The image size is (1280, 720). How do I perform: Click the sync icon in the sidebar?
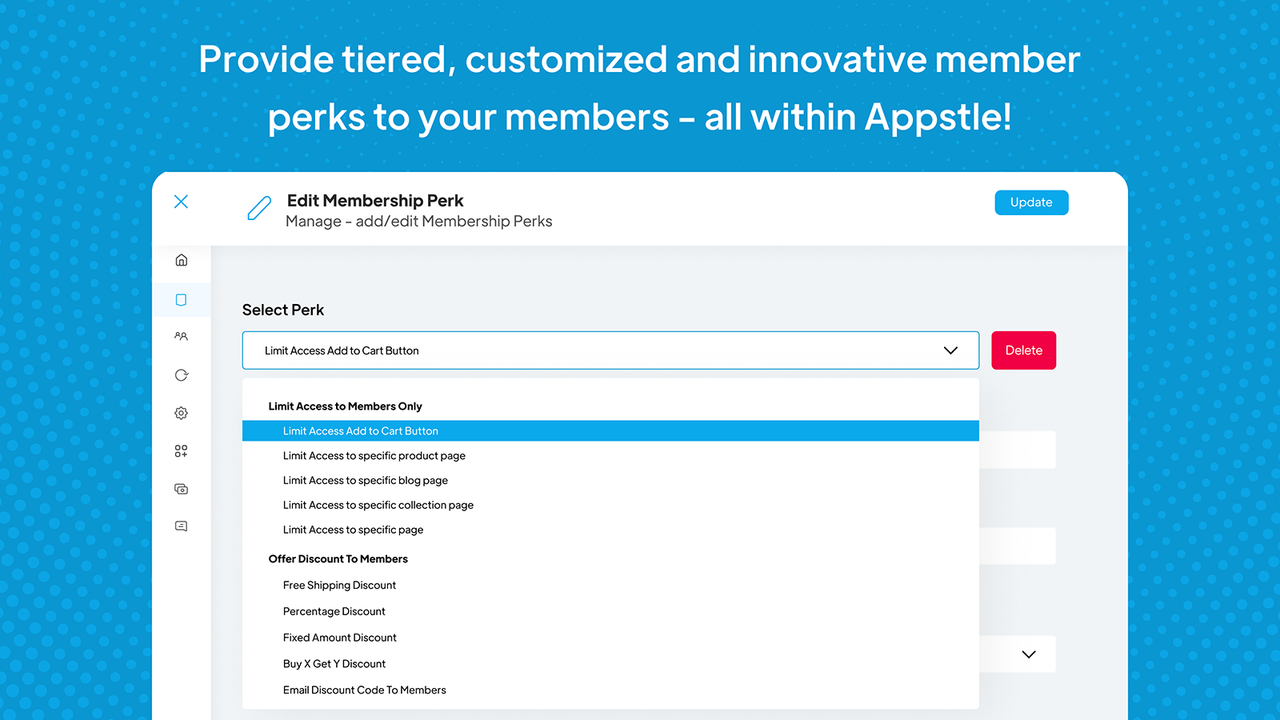[x=181, y=374]
